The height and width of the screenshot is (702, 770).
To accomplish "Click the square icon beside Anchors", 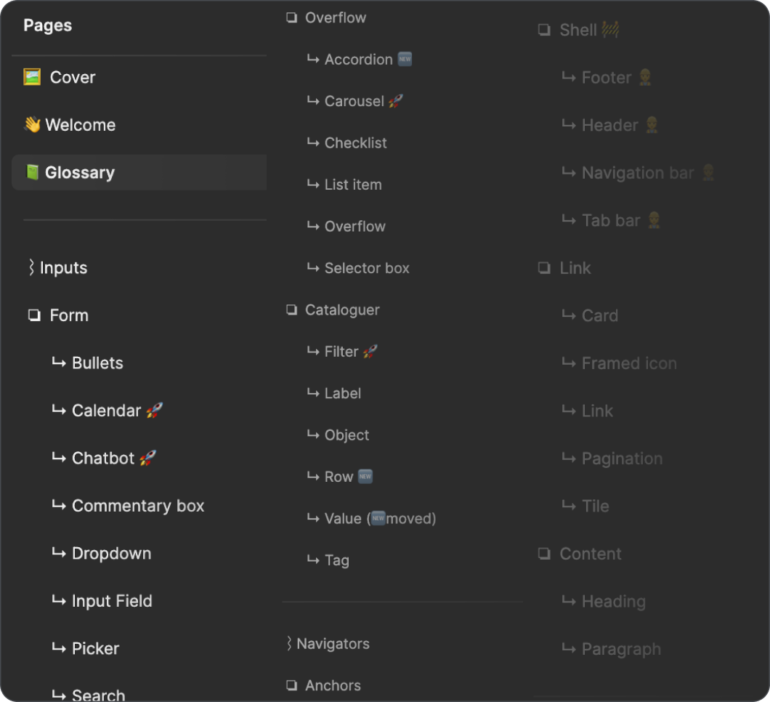I will coord(292,686).
